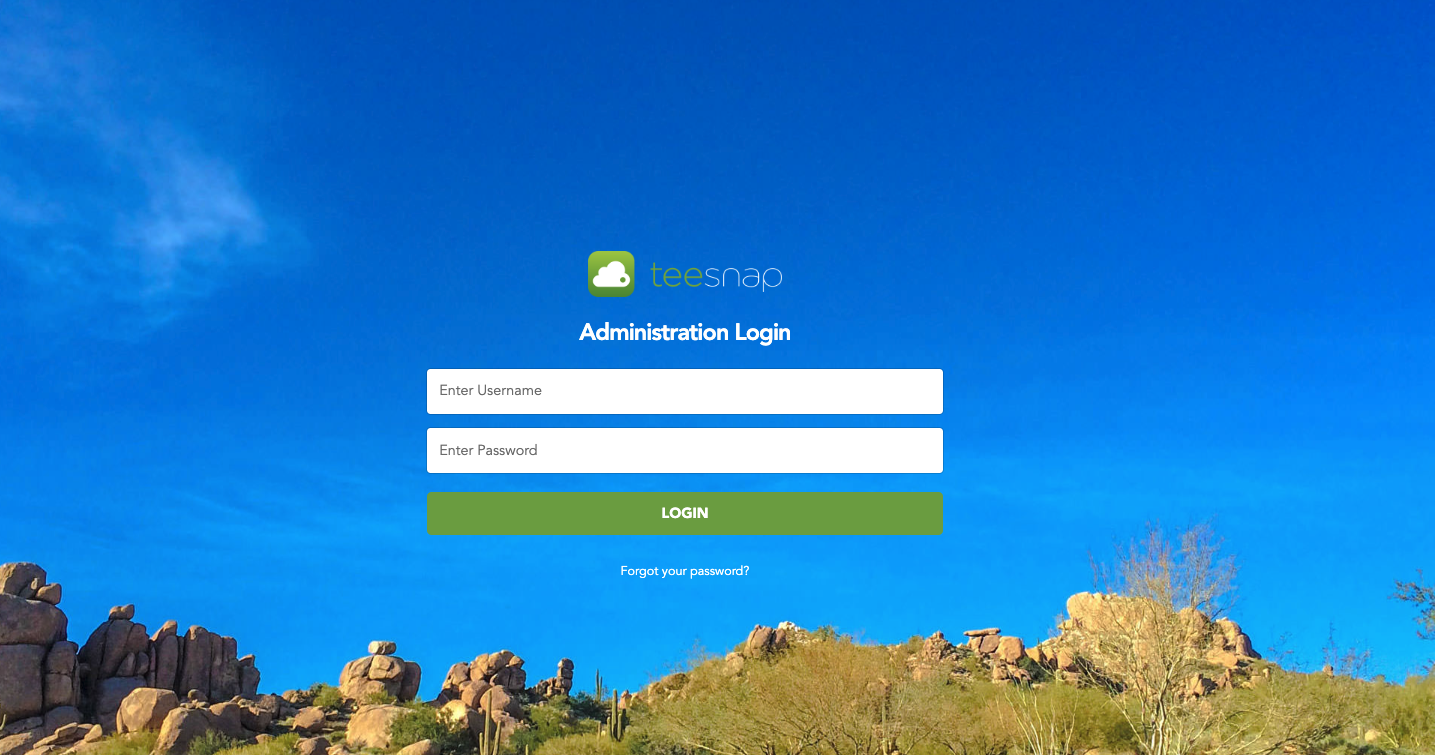This screenshot has width=1435, height=755.
Task: Click the word 'Administration' in the heading
Action: click(654, 332)
